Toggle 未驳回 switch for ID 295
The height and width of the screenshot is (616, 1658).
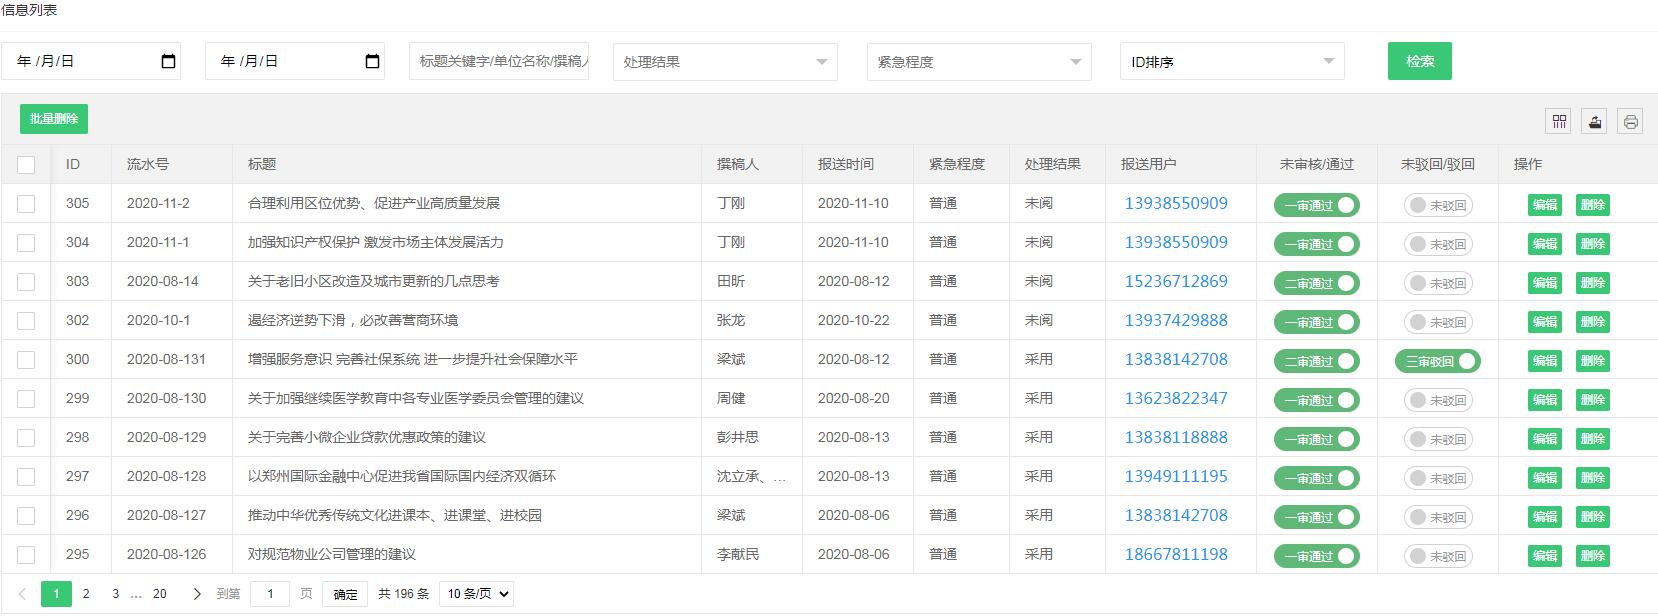[x=1438, y=556]
